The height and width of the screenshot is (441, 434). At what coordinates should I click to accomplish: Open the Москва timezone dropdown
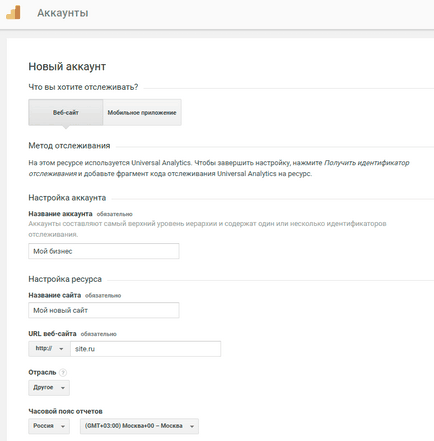coord(139,426)
